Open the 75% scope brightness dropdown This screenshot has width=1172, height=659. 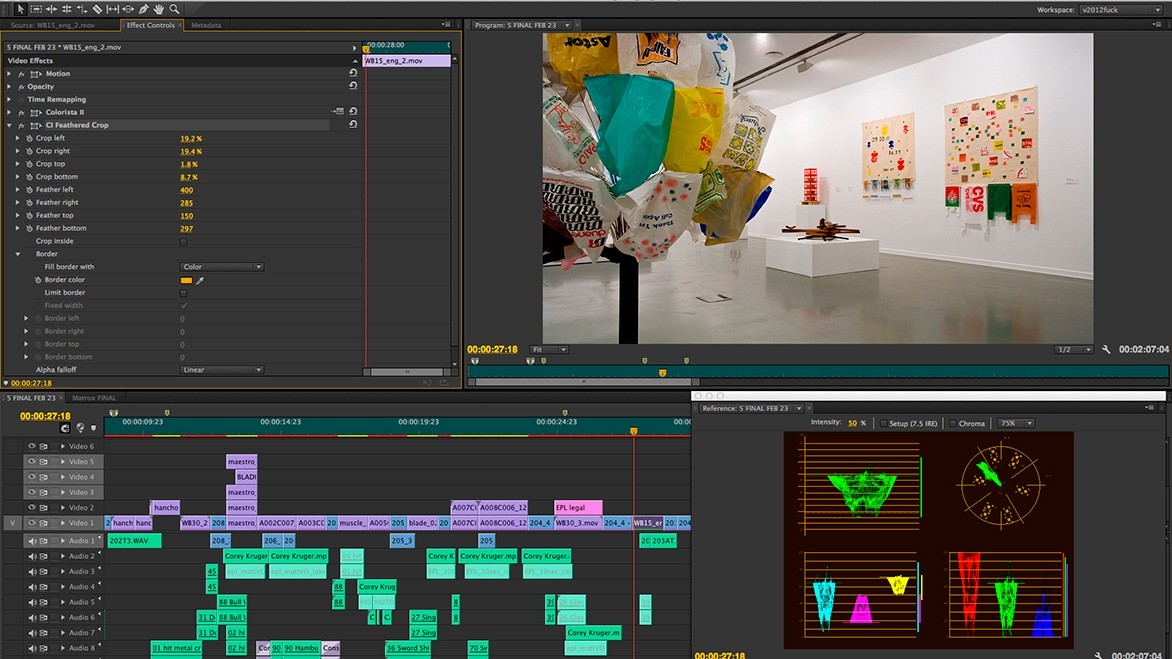[x=1016, y=423]
